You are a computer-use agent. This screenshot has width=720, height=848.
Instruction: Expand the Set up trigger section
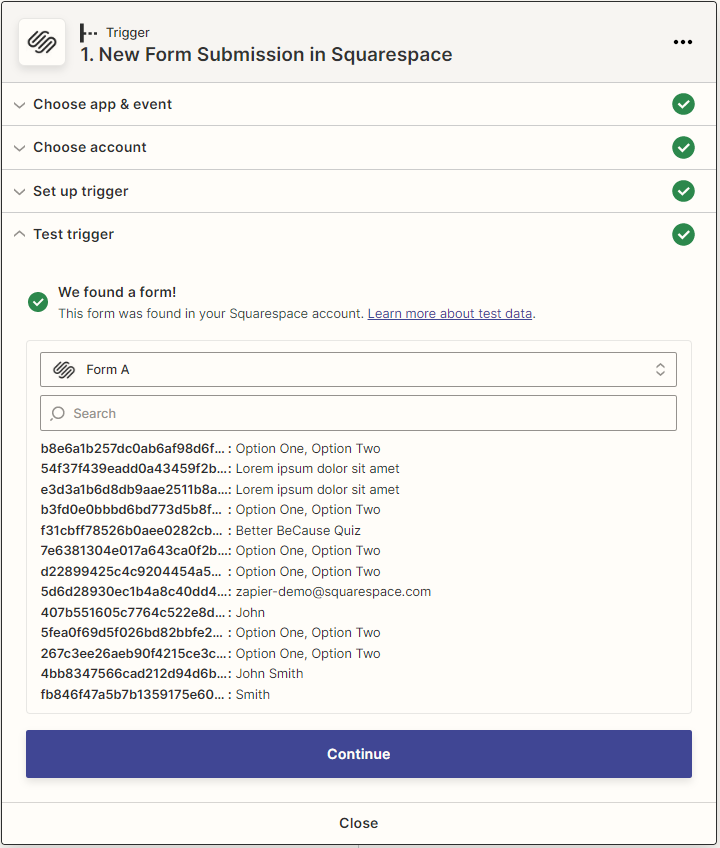(x=359, y=191)
